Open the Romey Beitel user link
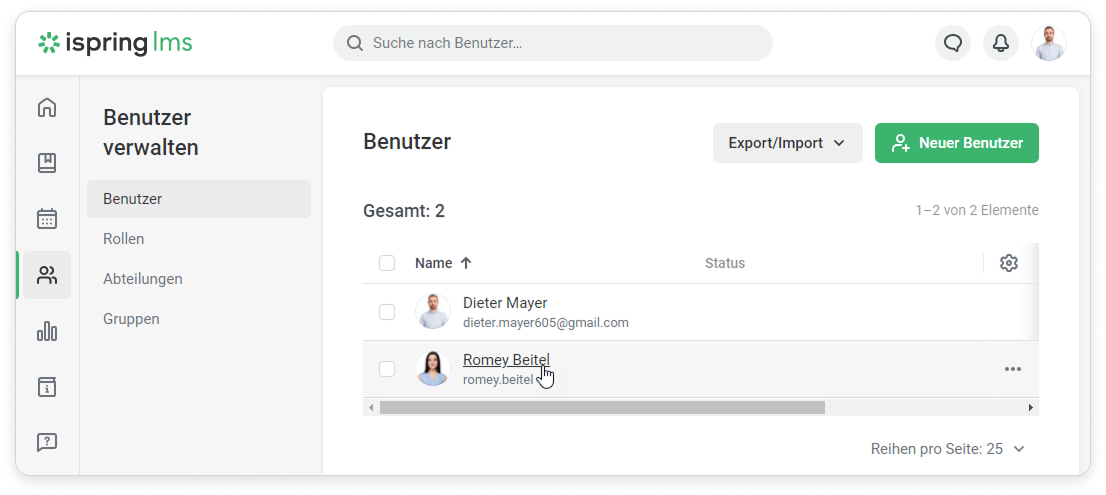The height and width of the screenshot is (495, 1106). click(x=506, y=360)
